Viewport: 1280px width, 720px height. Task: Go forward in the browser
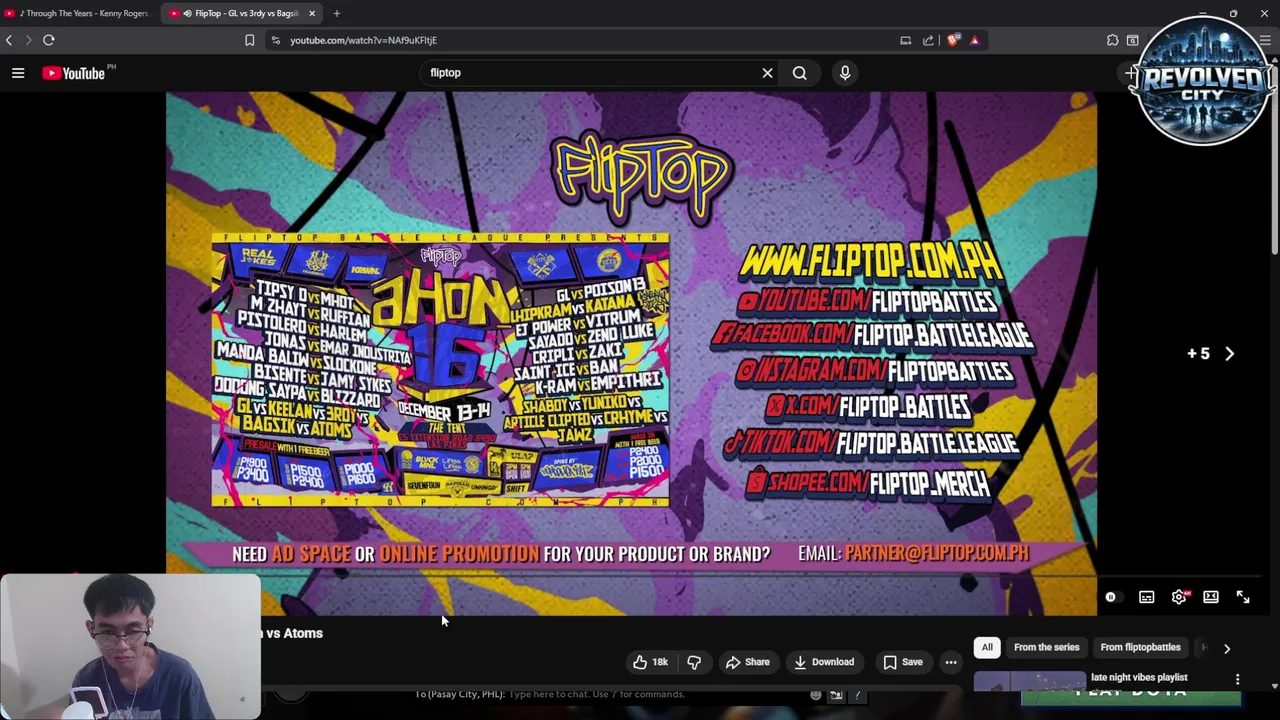(28, 40)
